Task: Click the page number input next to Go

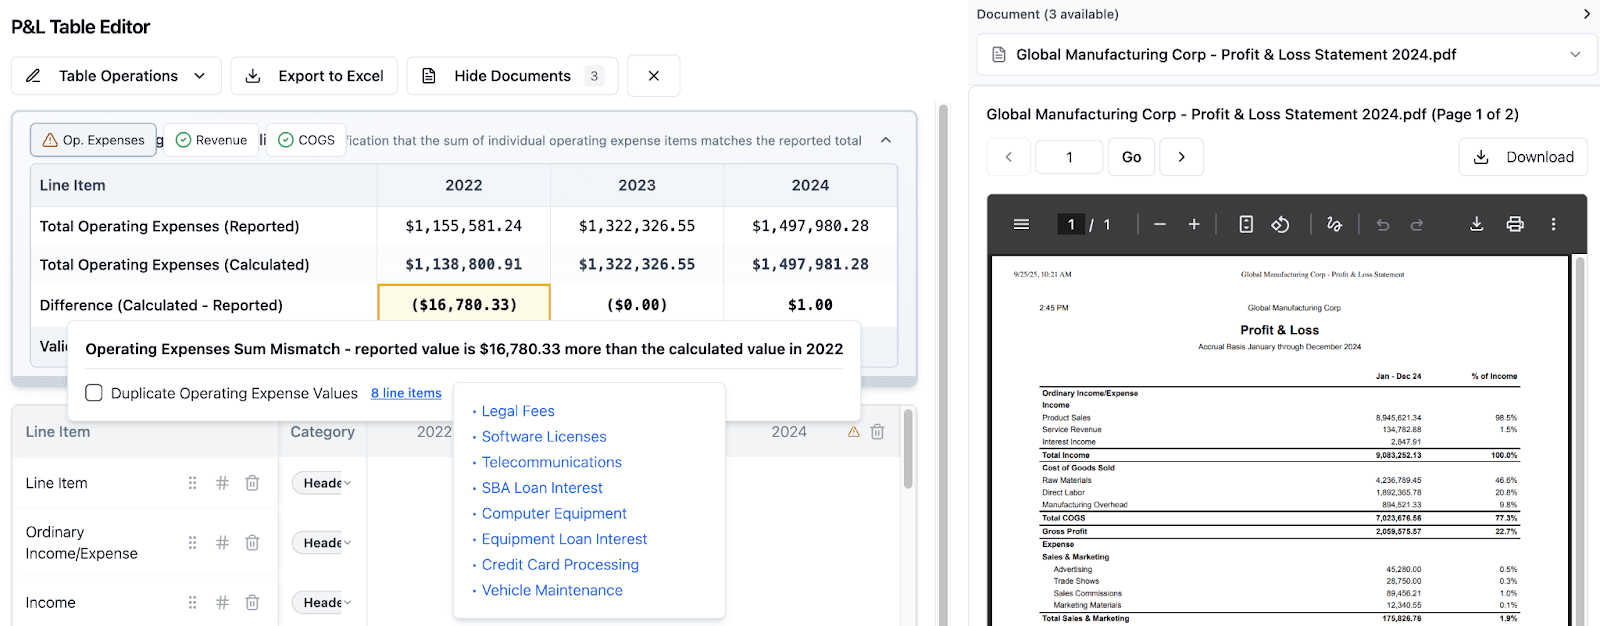Action: (1069, 157)
